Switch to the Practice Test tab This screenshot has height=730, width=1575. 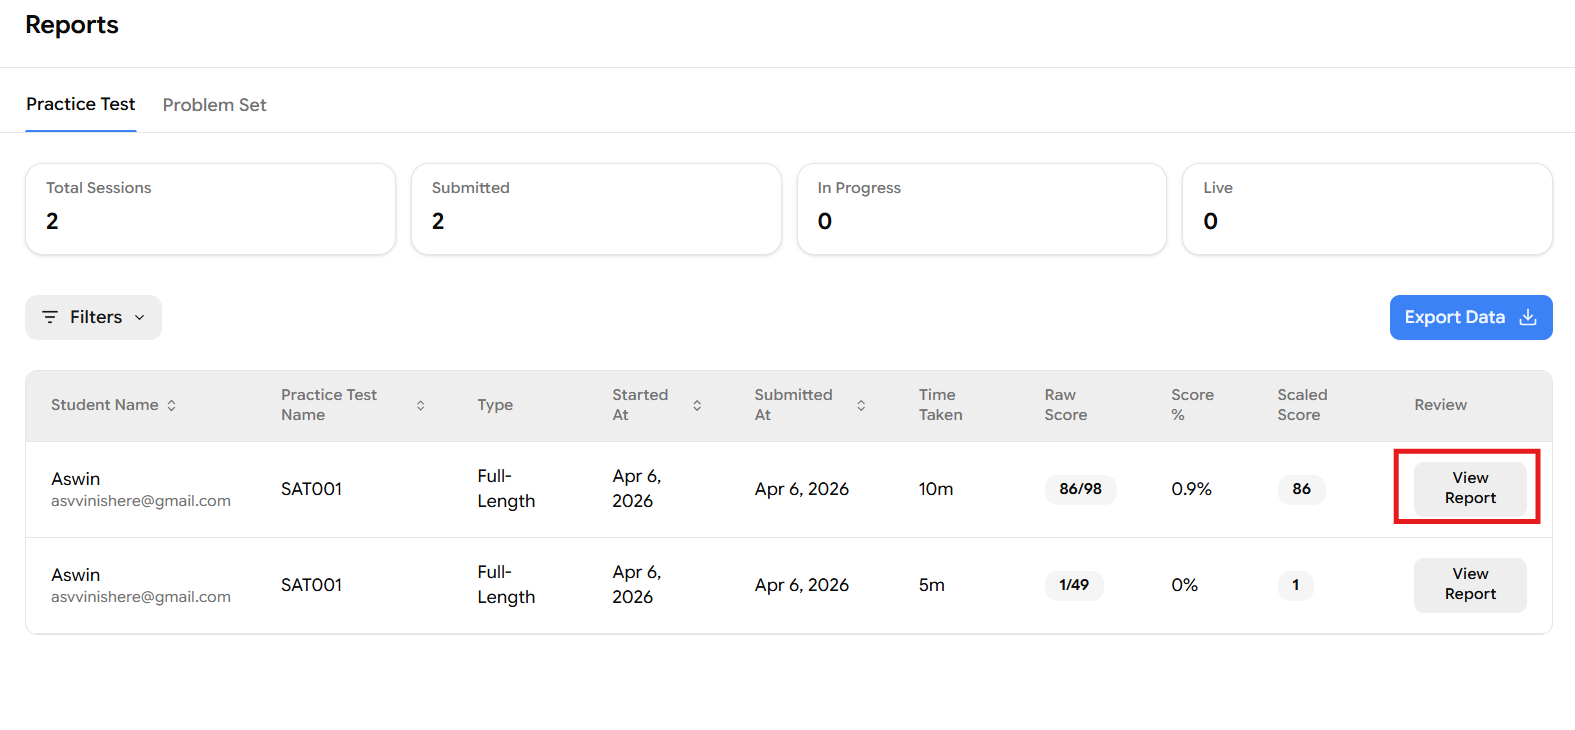click(81, 104)
